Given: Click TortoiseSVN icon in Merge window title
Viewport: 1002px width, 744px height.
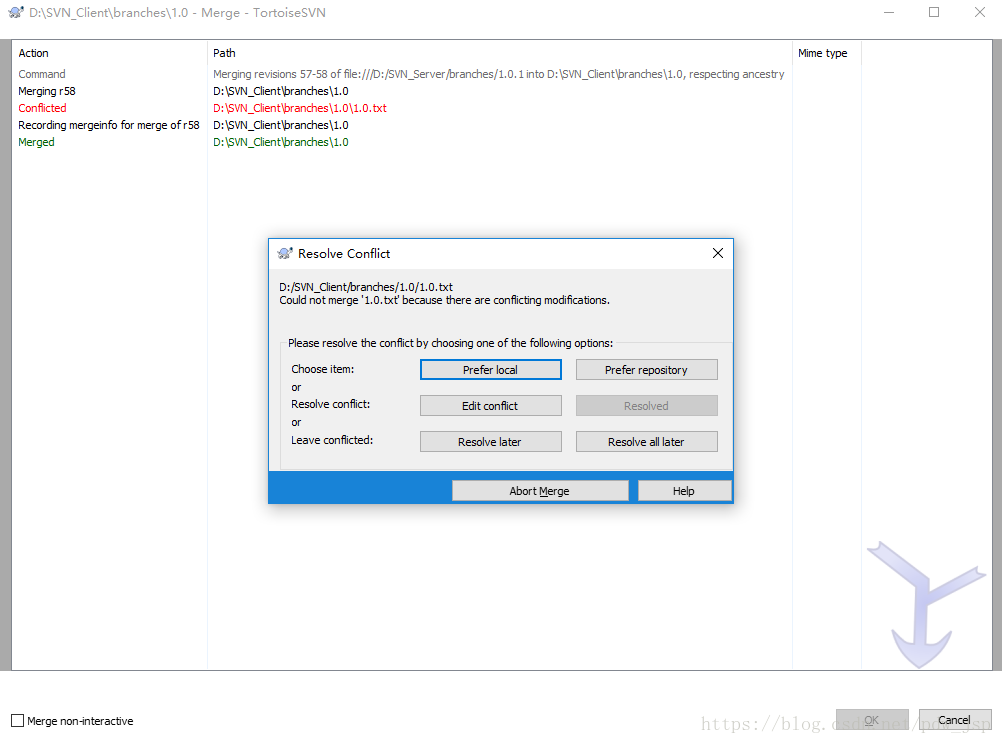Looking at the screenshot, I should tap(16, 12).
